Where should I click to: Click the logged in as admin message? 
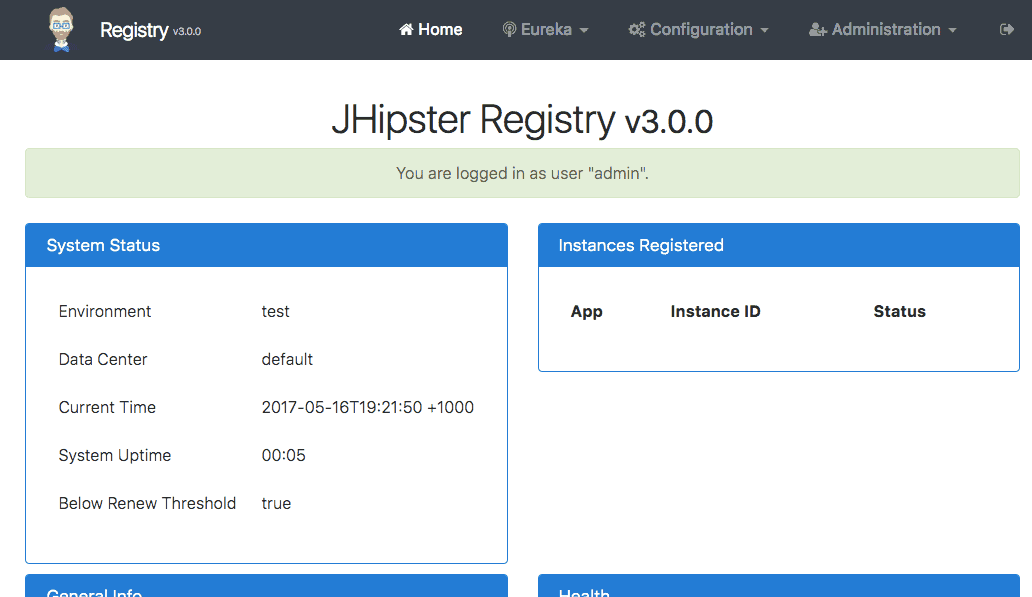[x=523, y=173]
